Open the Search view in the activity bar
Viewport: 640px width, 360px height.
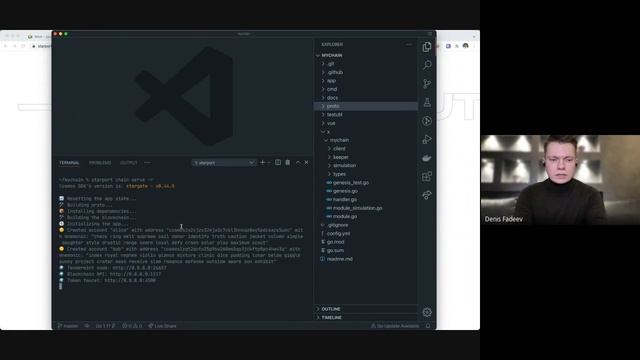pyautogui.click(x=427, y=65)
